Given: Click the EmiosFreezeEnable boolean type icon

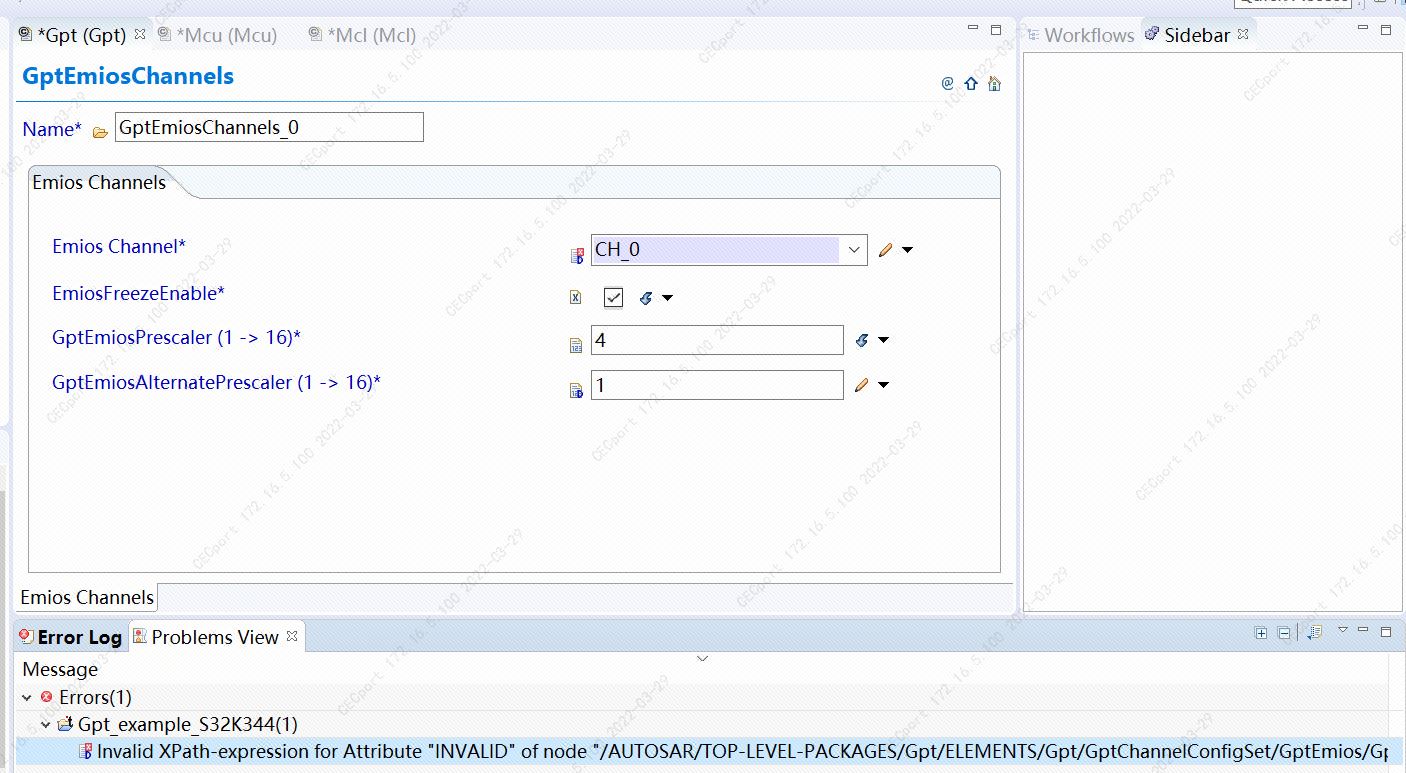Looking at the screenshot, I should coord(576,297).
